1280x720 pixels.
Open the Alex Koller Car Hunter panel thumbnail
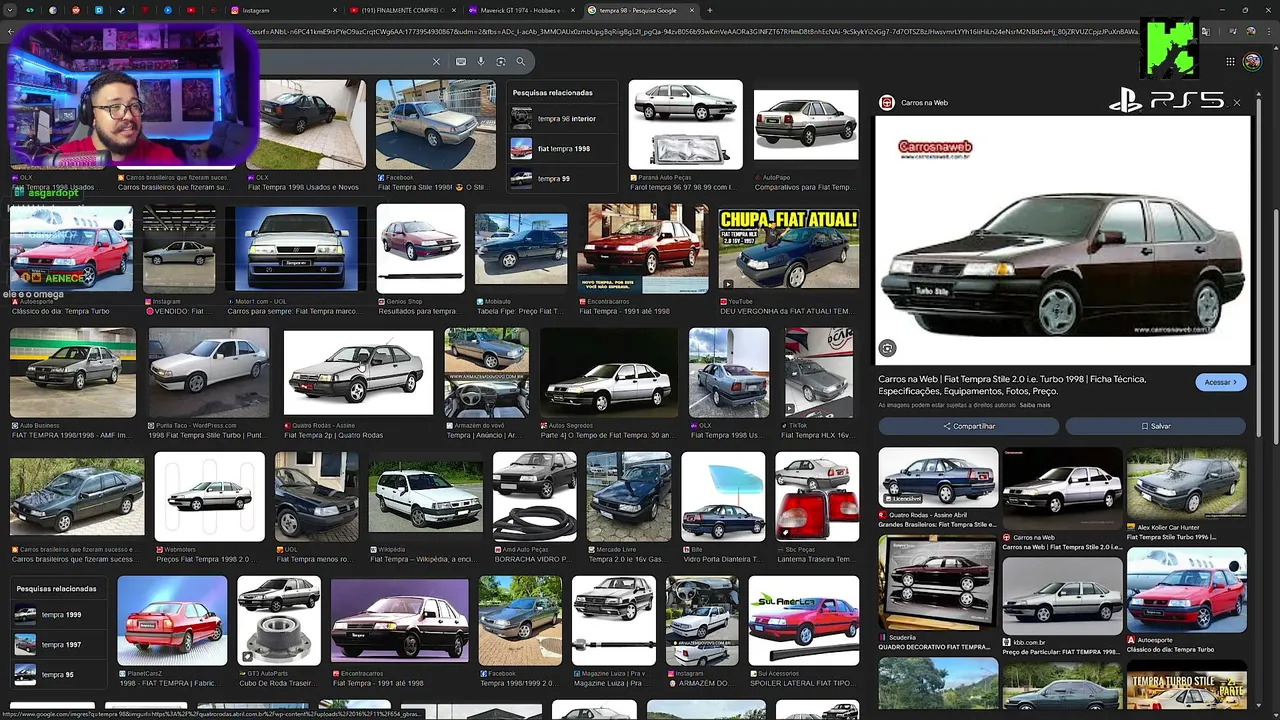pyautogui.click(x=1186, y=483)
